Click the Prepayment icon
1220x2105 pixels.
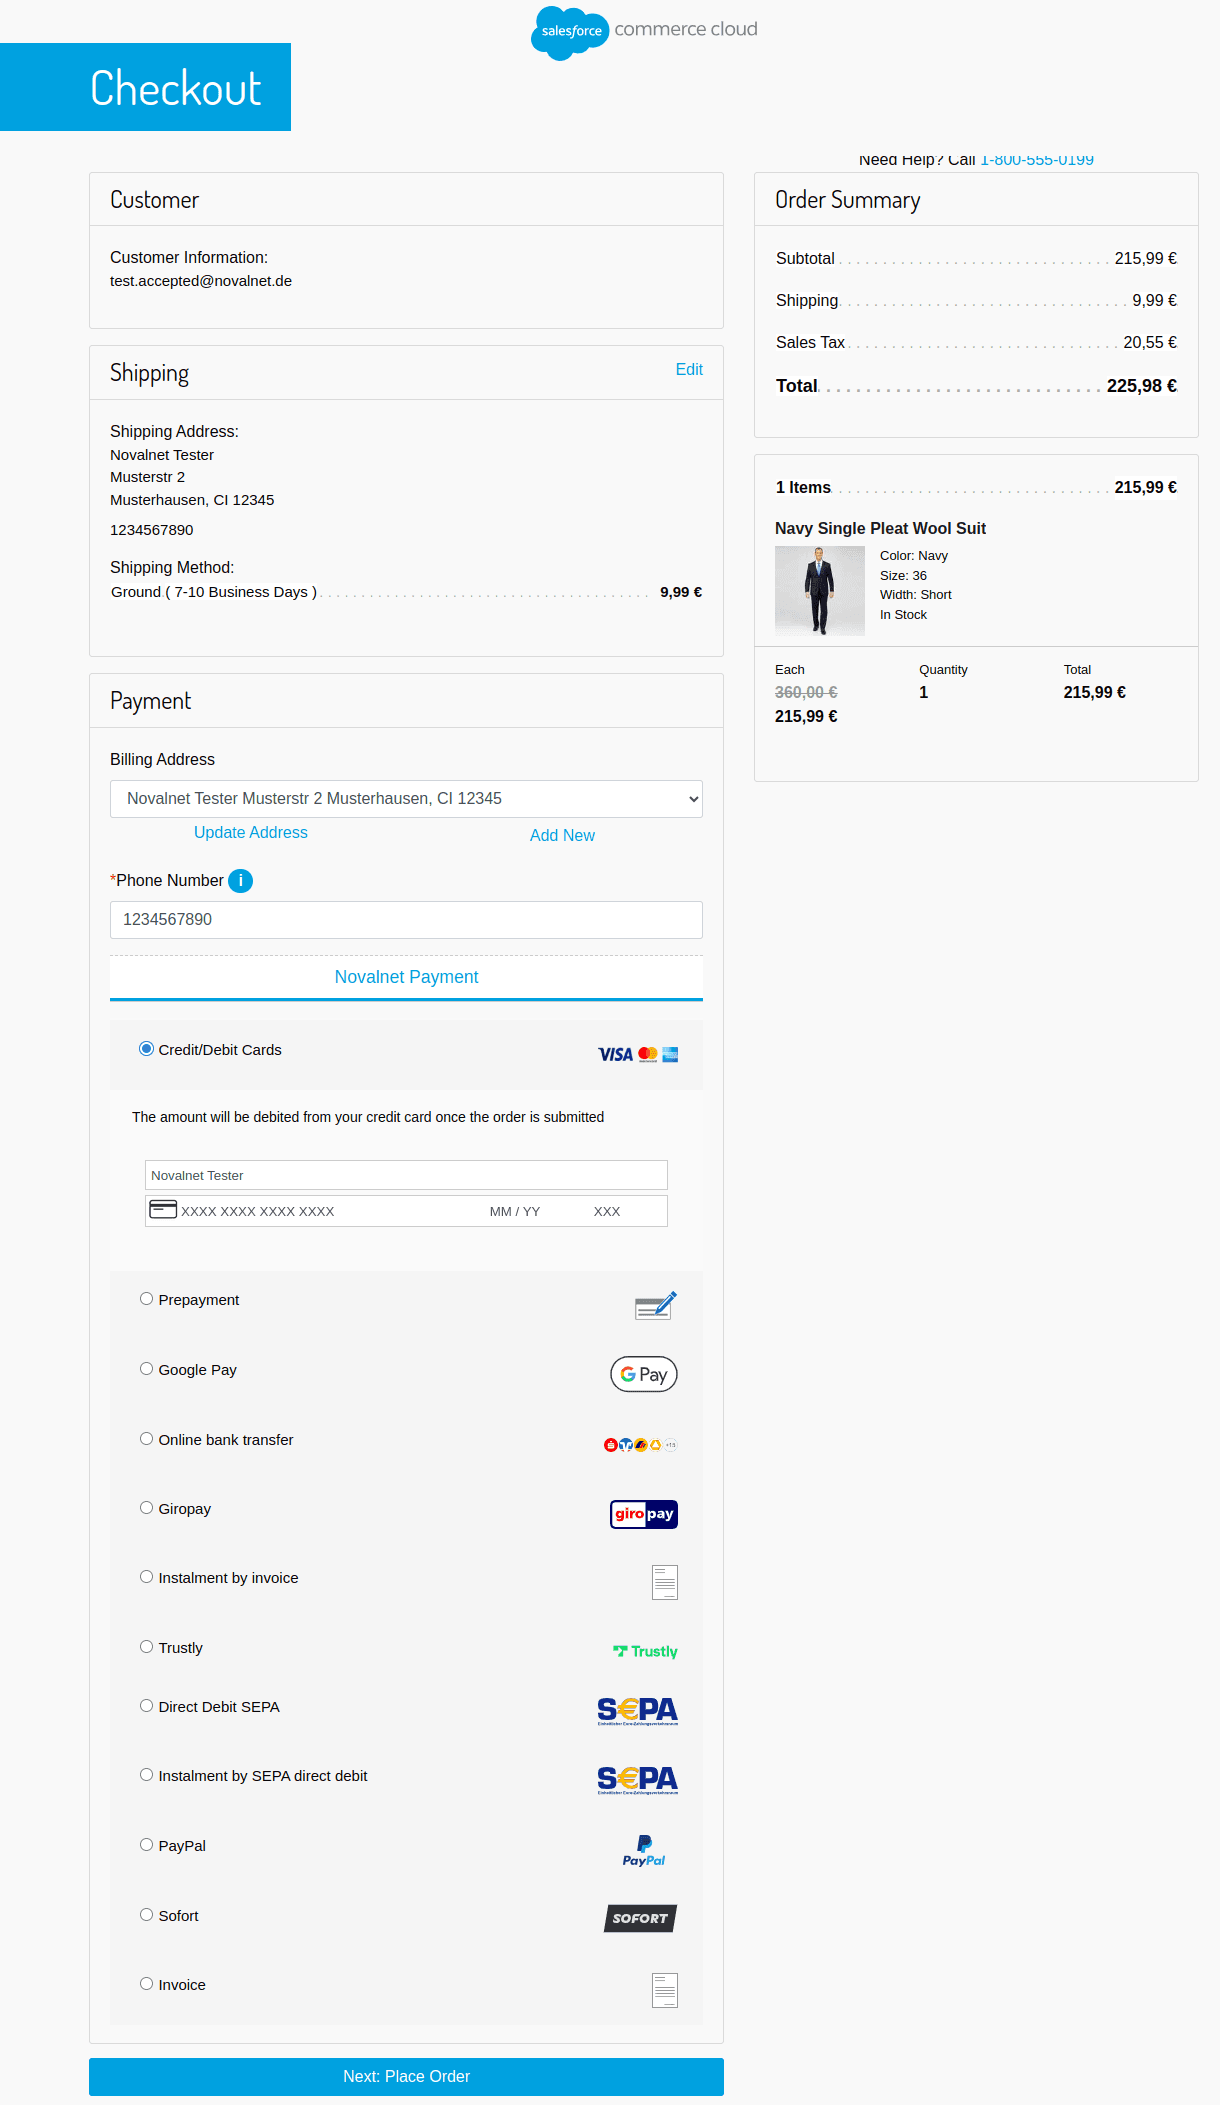coord(656,1305)
